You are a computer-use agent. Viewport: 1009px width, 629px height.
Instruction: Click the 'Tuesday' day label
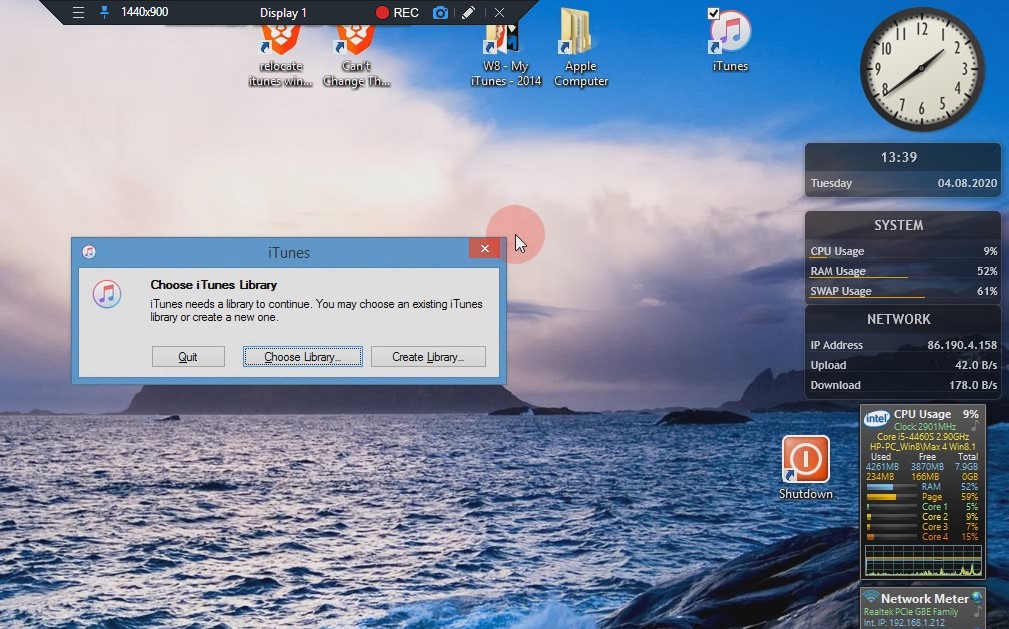[831, 183]
